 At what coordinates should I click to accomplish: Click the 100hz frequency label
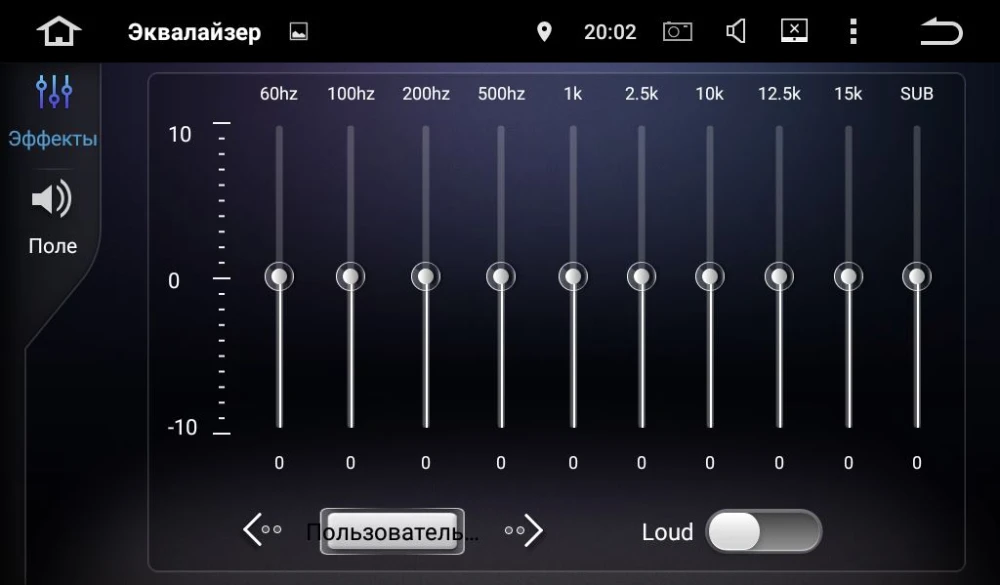[x=351, y=94]
